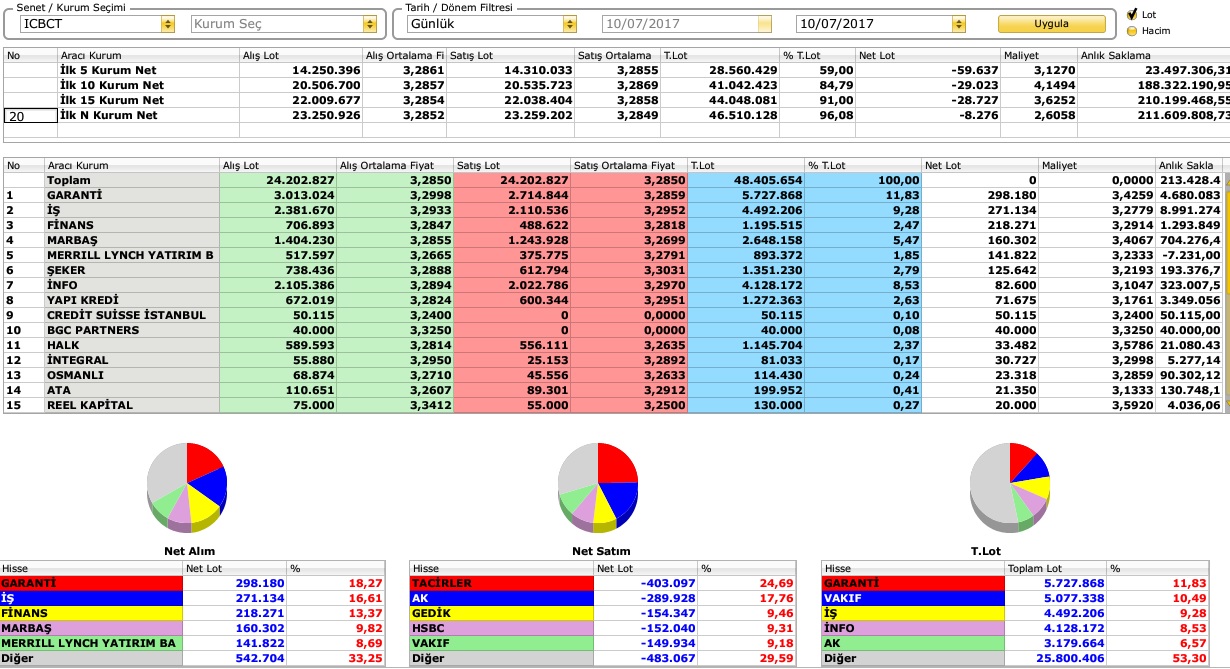Click the Anlık Sakla header in broker table
Viewport: 1230px width, 669px height.
coord(1189,165)
